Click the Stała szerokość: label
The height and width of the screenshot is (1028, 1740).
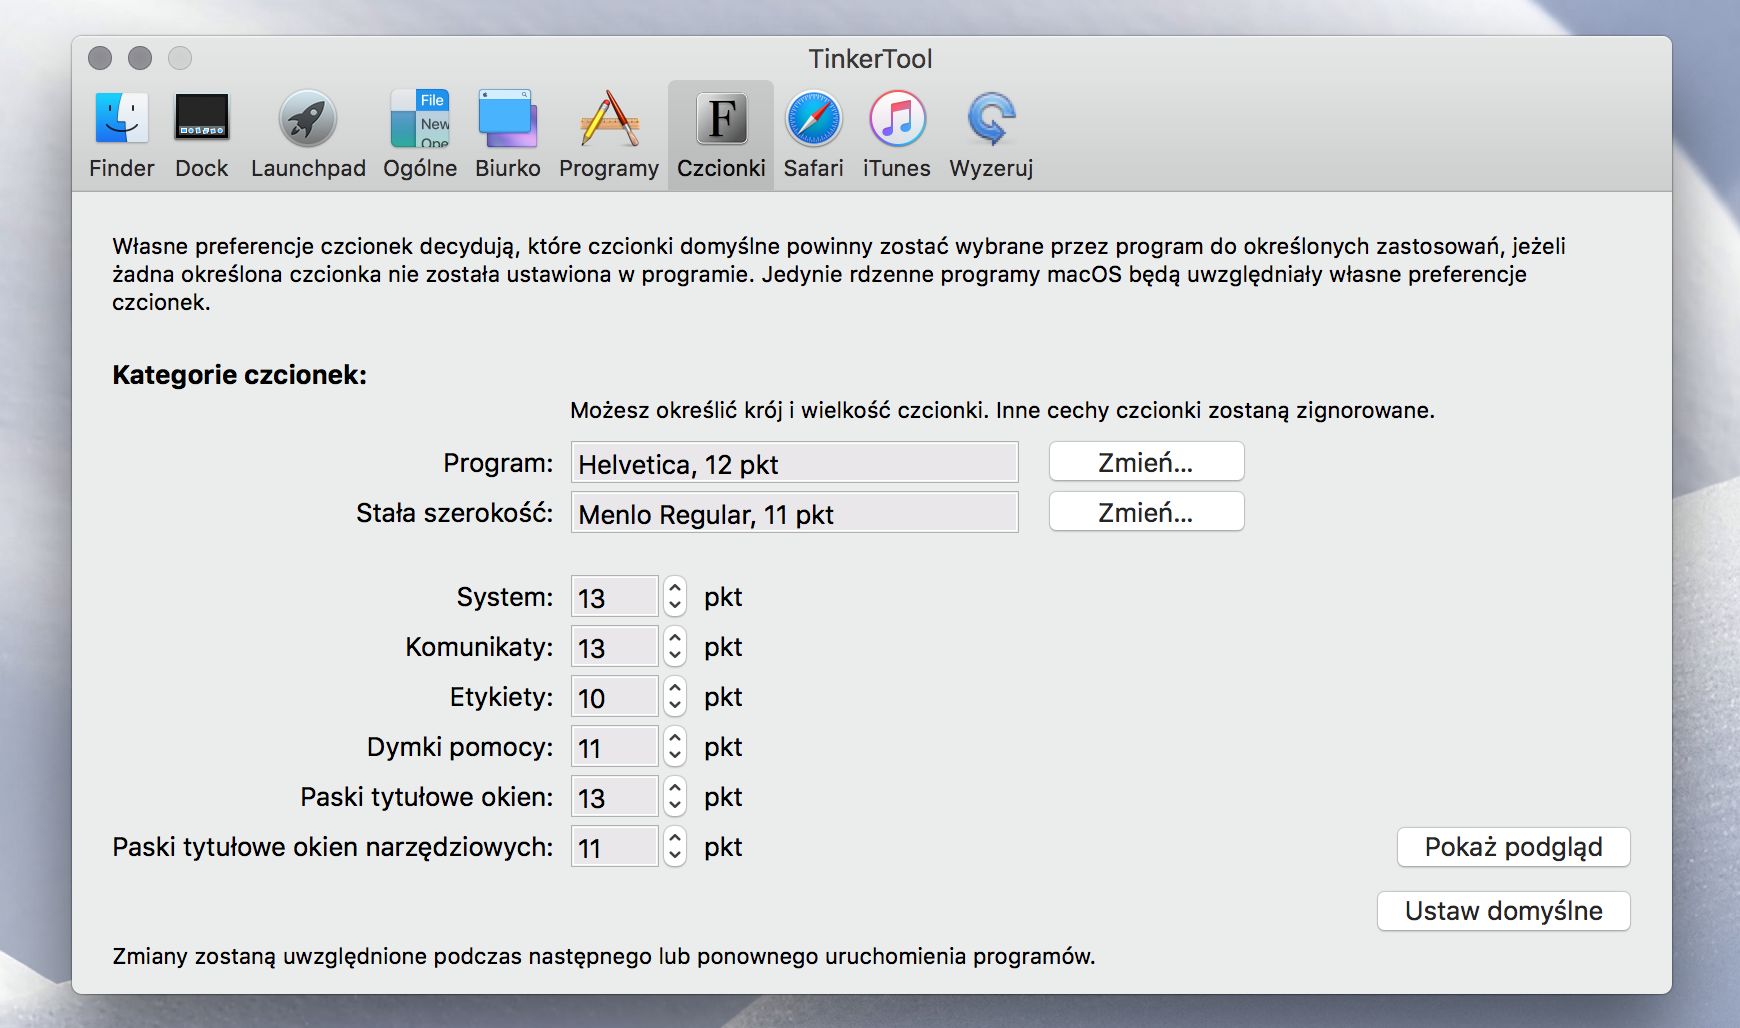tap(455, 513)
